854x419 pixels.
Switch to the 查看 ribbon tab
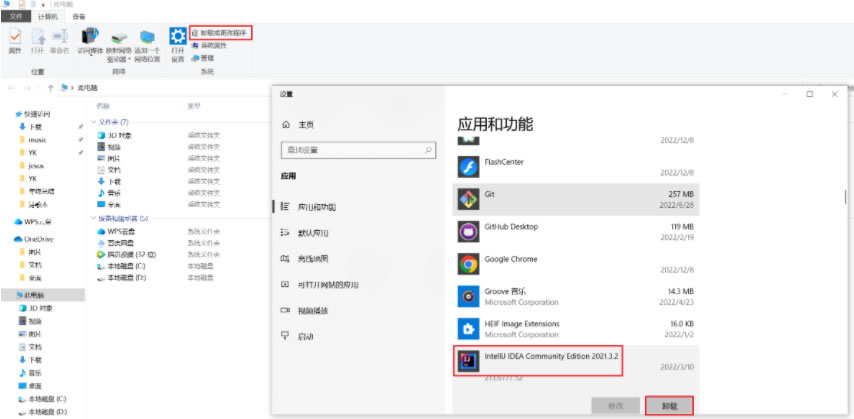[78, 17]
